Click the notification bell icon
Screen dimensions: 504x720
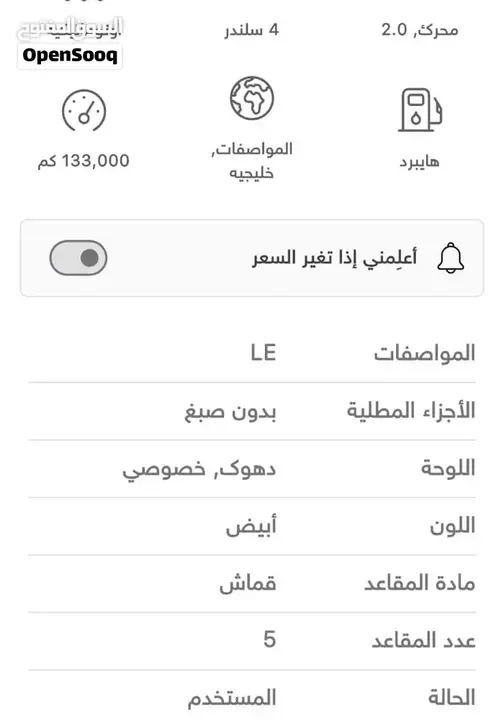450,258
